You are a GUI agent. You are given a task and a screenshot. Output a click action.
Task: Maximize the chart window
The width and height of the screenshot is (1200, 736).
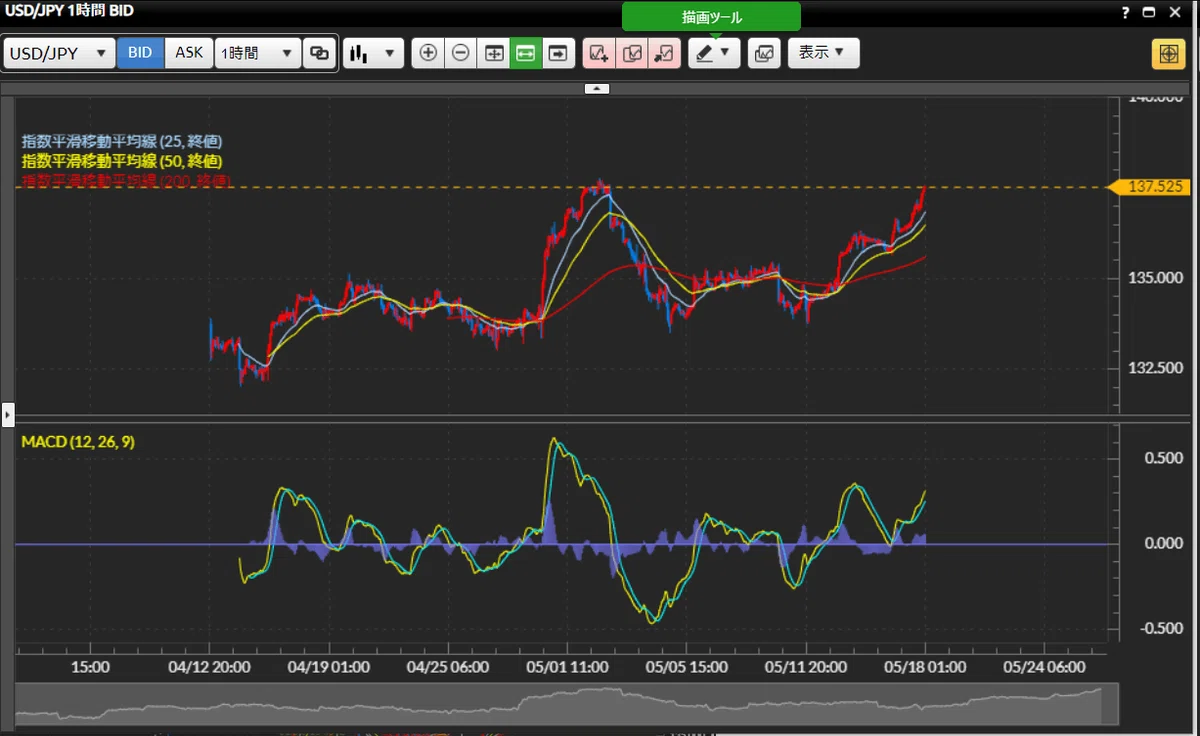pos(1149,12)
